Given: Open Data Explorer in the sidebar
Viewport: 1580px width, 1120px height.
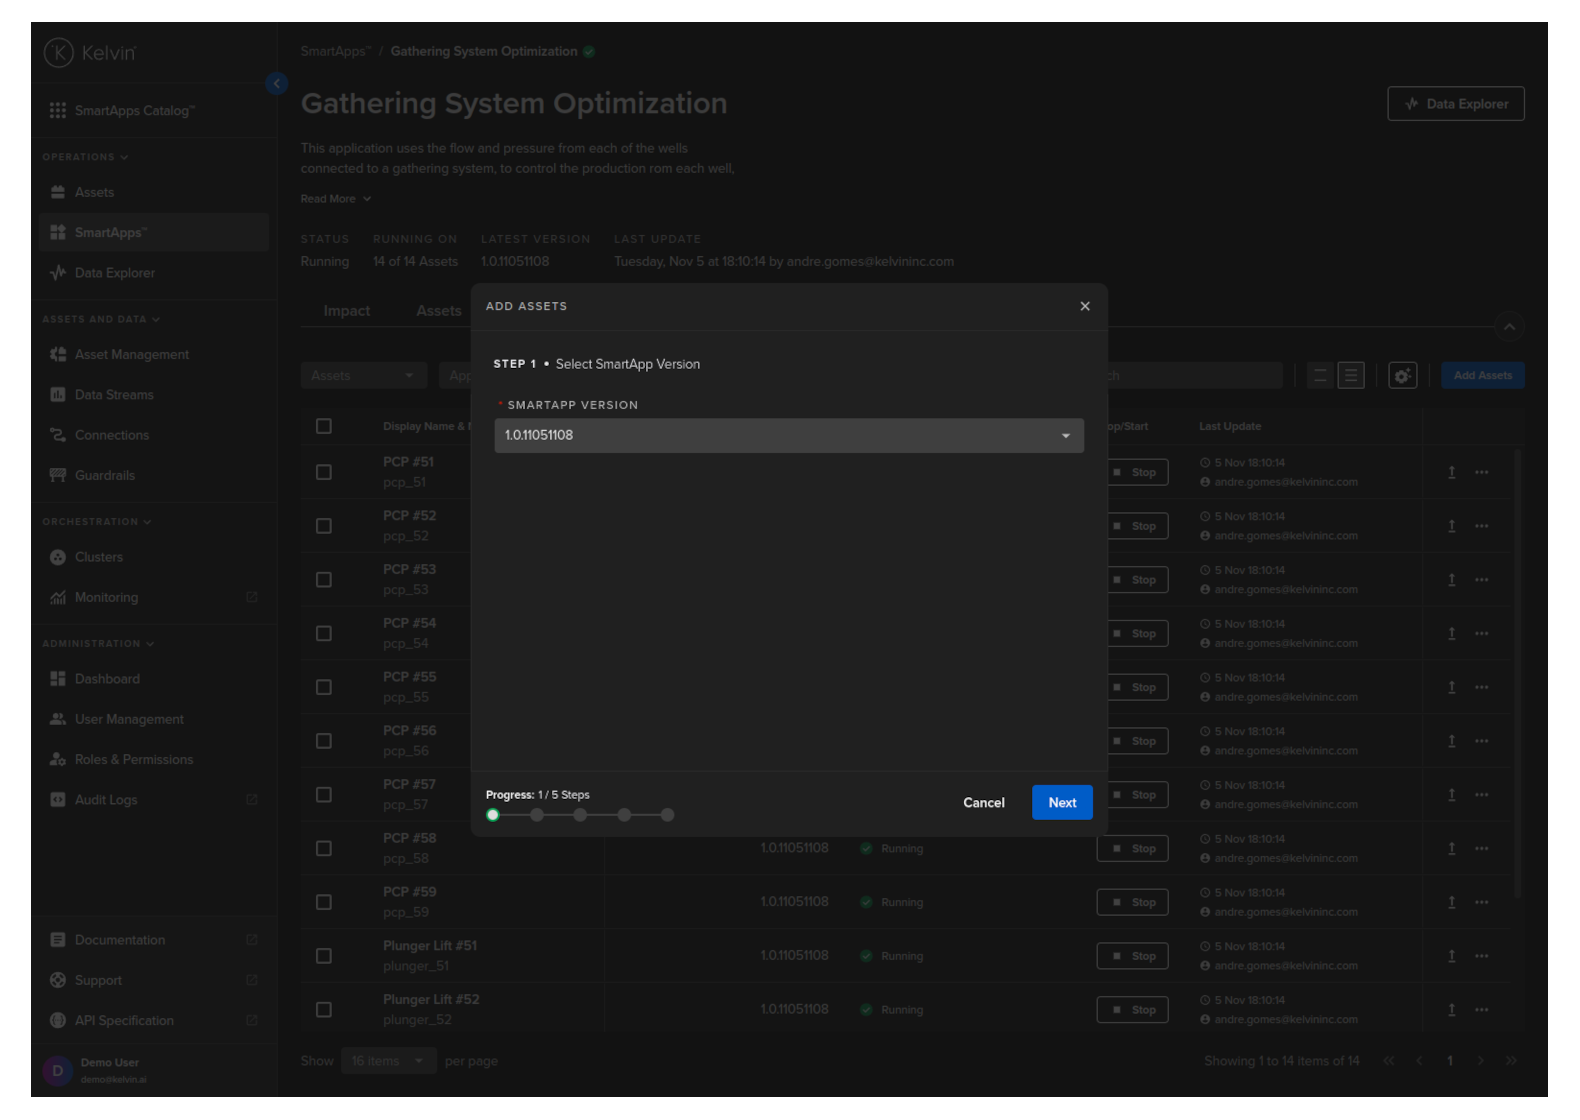Looking at the screenshot, I should 114,273.
